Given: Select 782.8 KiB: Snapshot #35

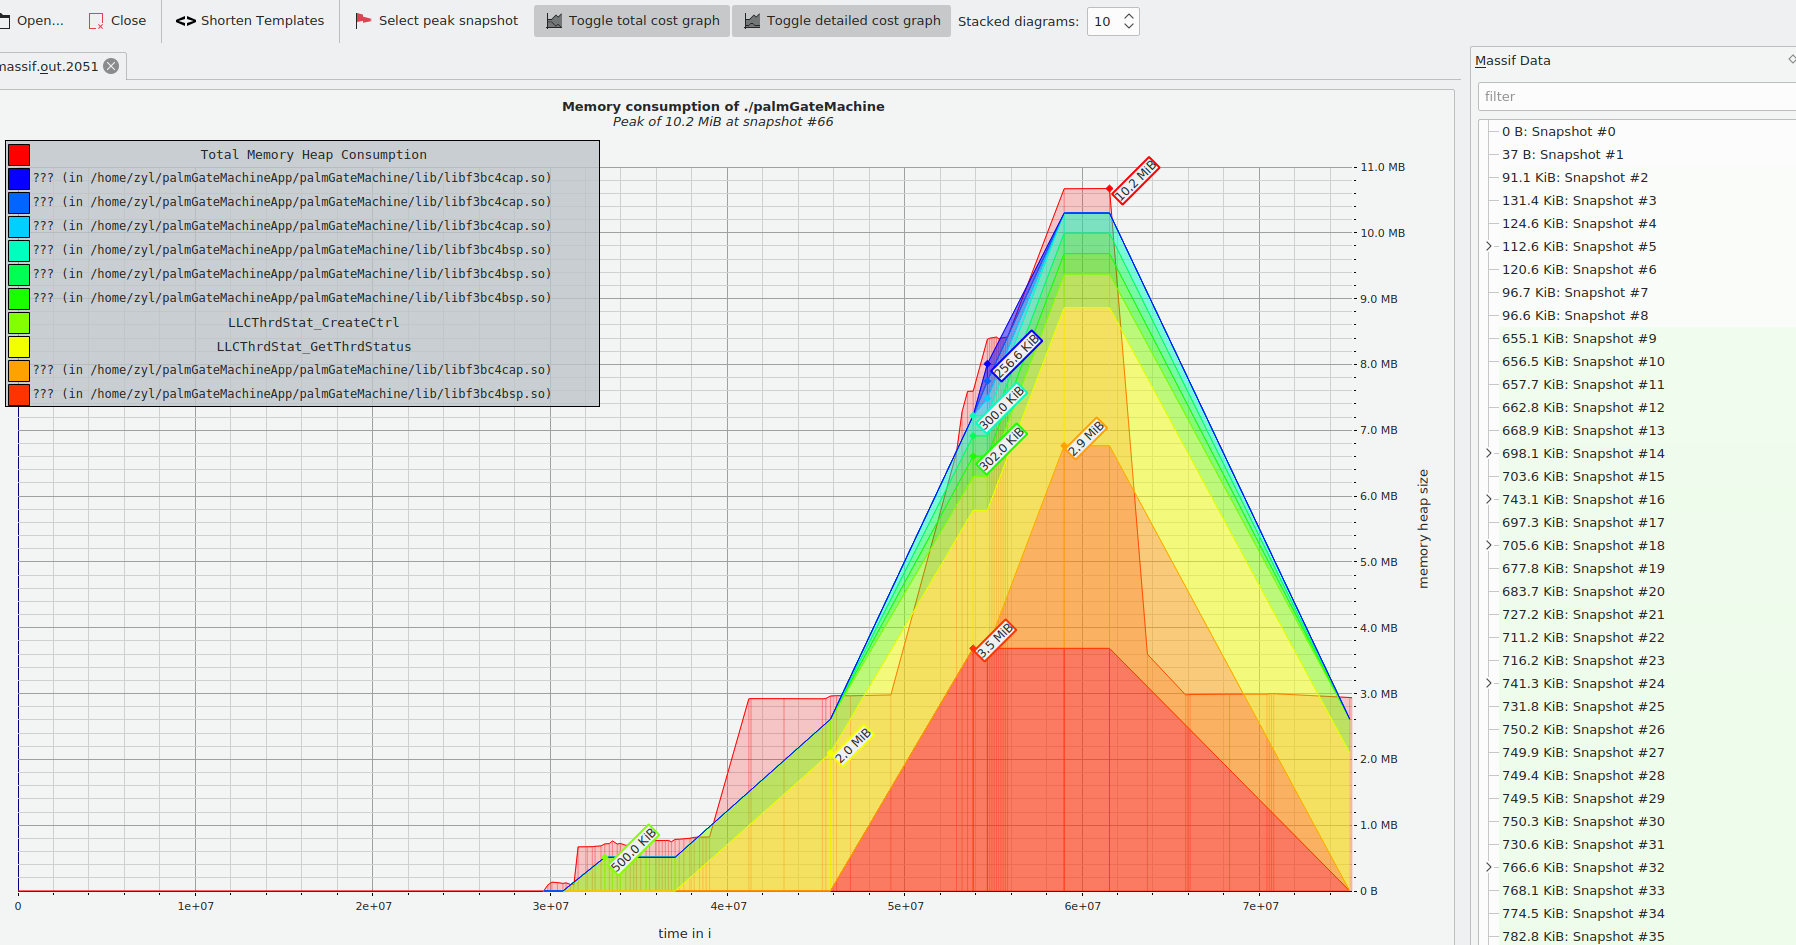Looking at the screenshot, I should pyautogui.click(x=1582, y=937).
